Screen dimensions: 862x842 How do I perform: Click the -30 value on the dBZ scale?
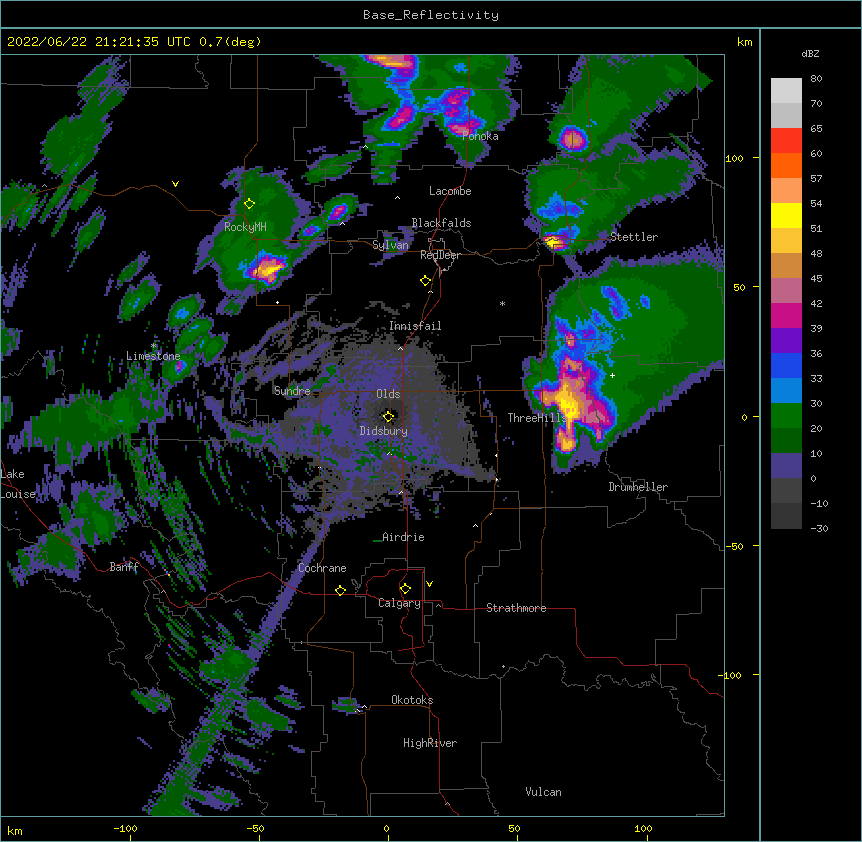click(x=819, y=528)
